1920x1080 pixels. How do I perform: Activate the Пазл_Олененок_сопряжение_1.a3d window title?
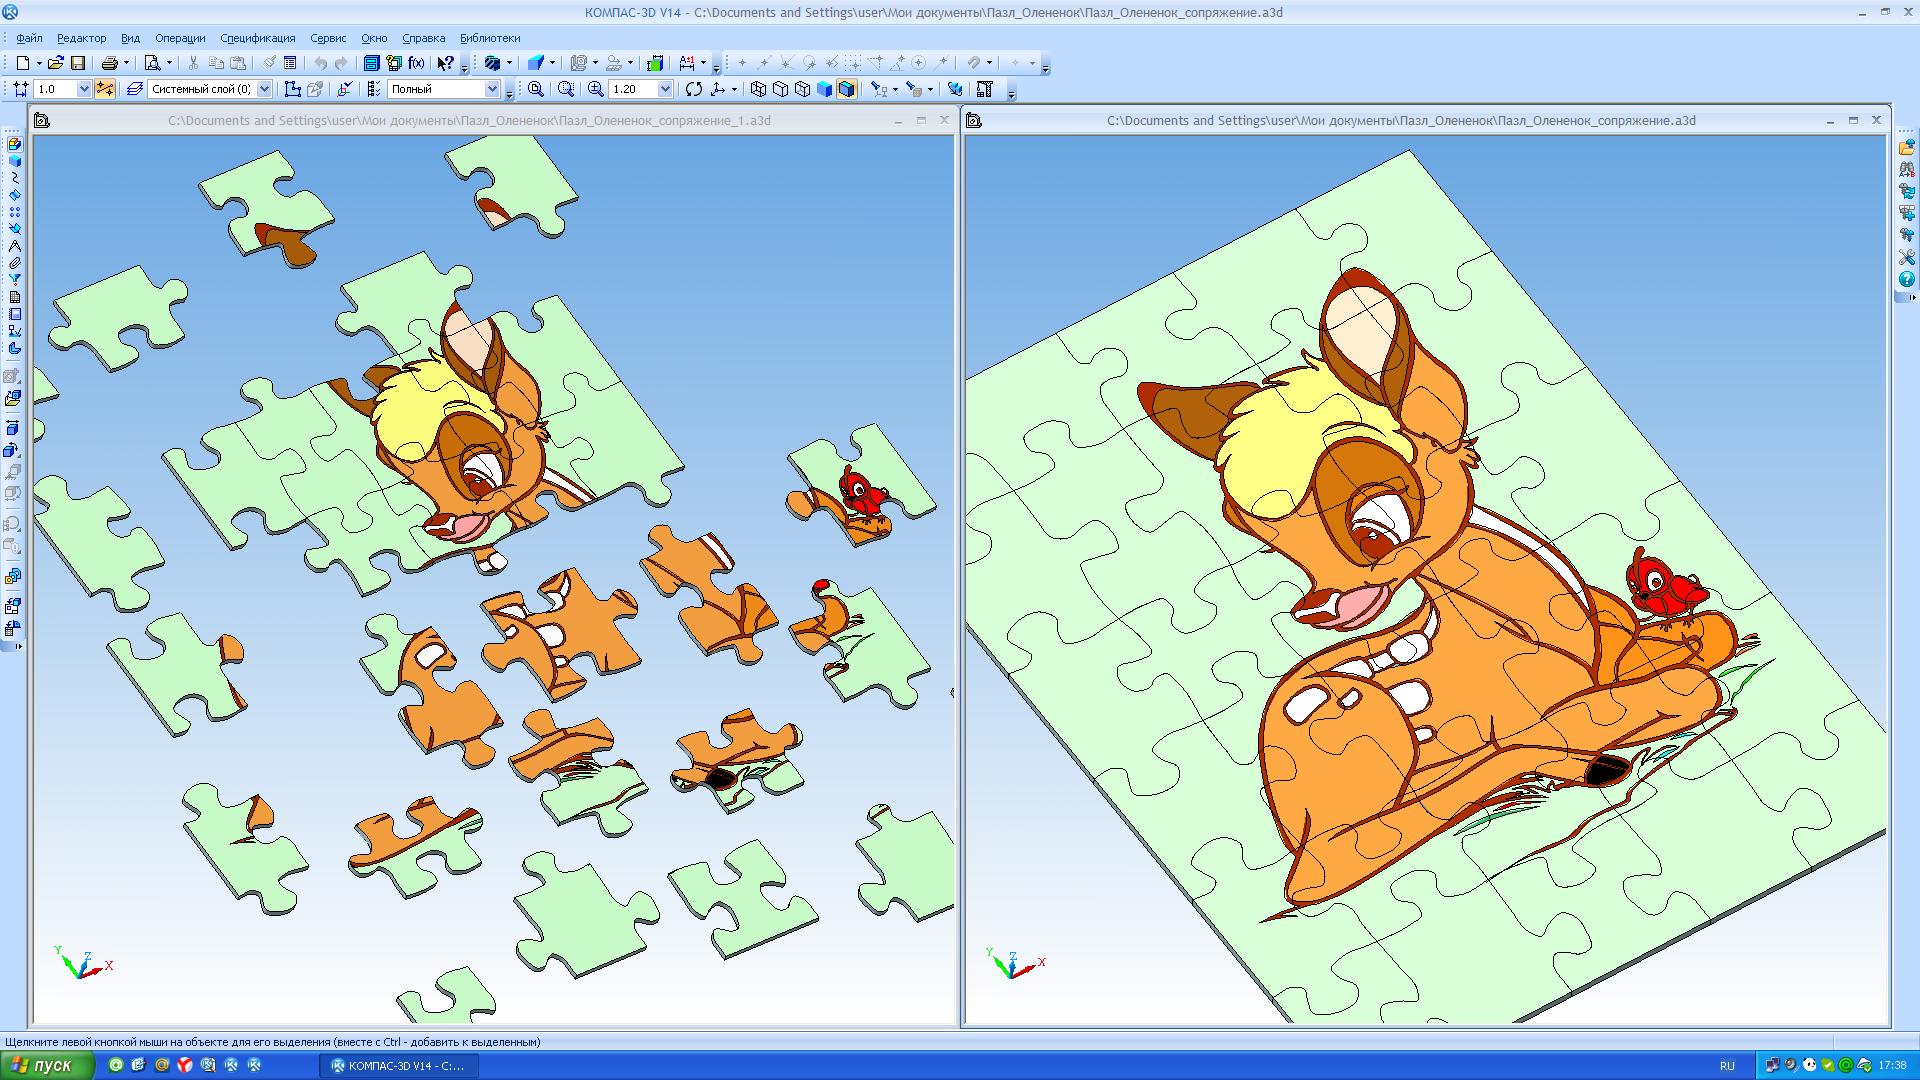469,120
